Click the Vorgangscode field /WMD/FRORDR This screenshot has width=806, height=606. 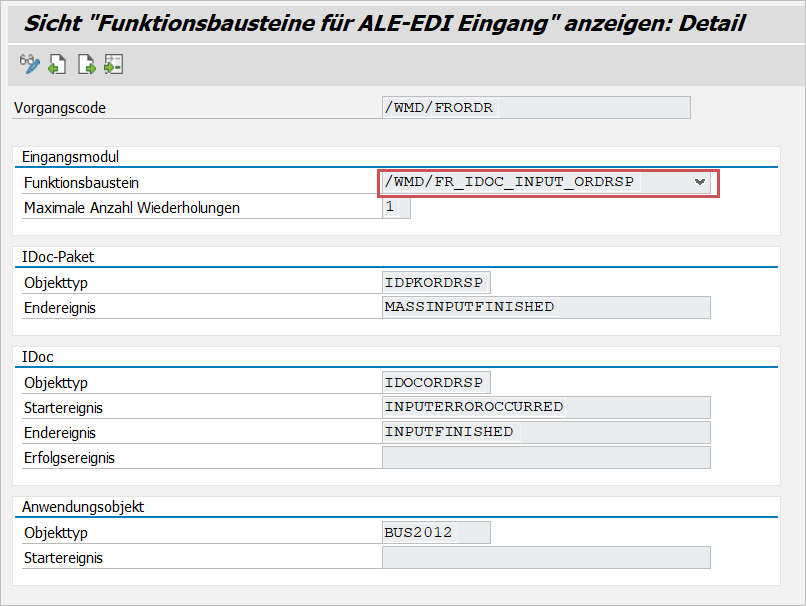click(536, 108)
